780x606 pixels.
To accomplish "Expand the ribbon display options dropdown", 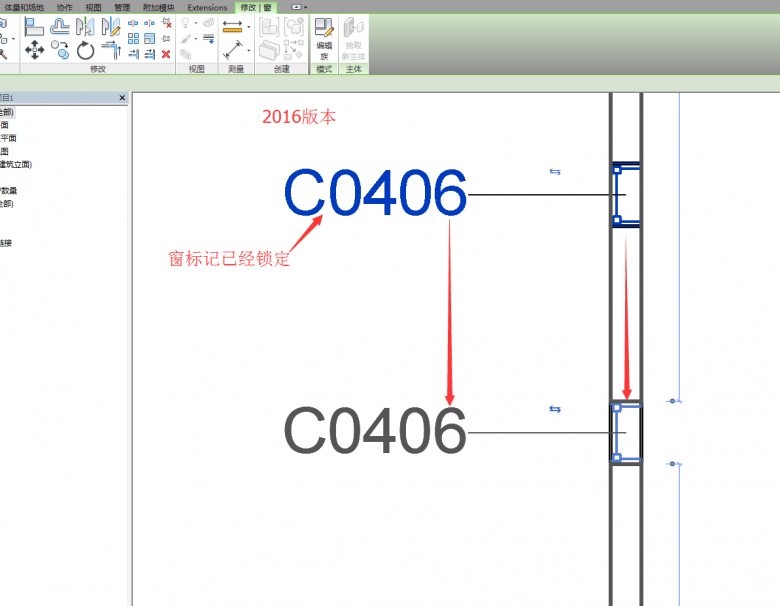I will [x=297, y=6].
